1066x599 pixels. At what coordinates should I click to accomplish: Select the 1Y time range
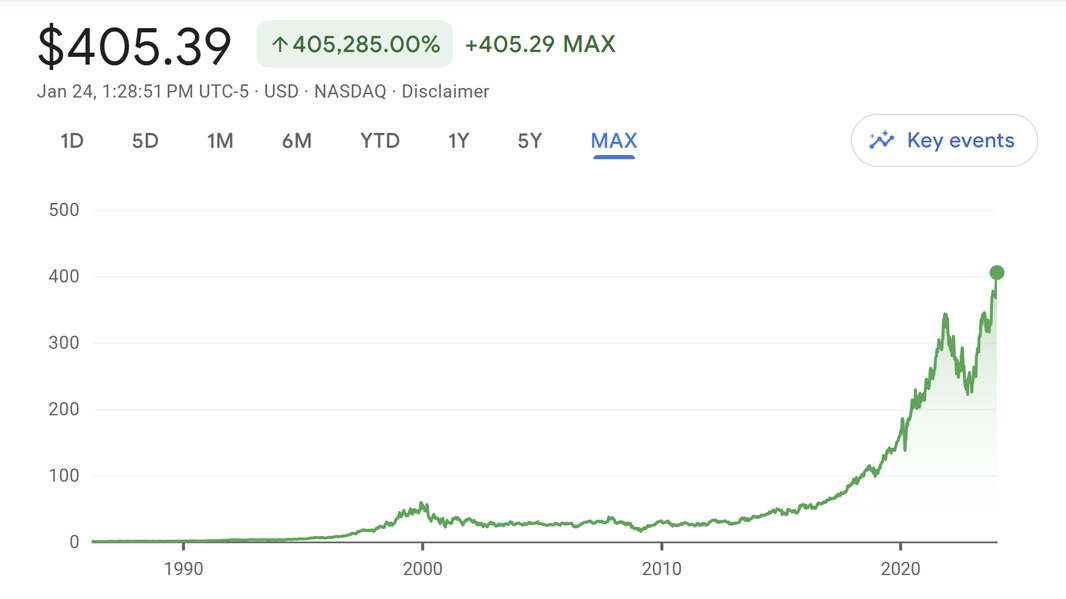tap(458, 141)
